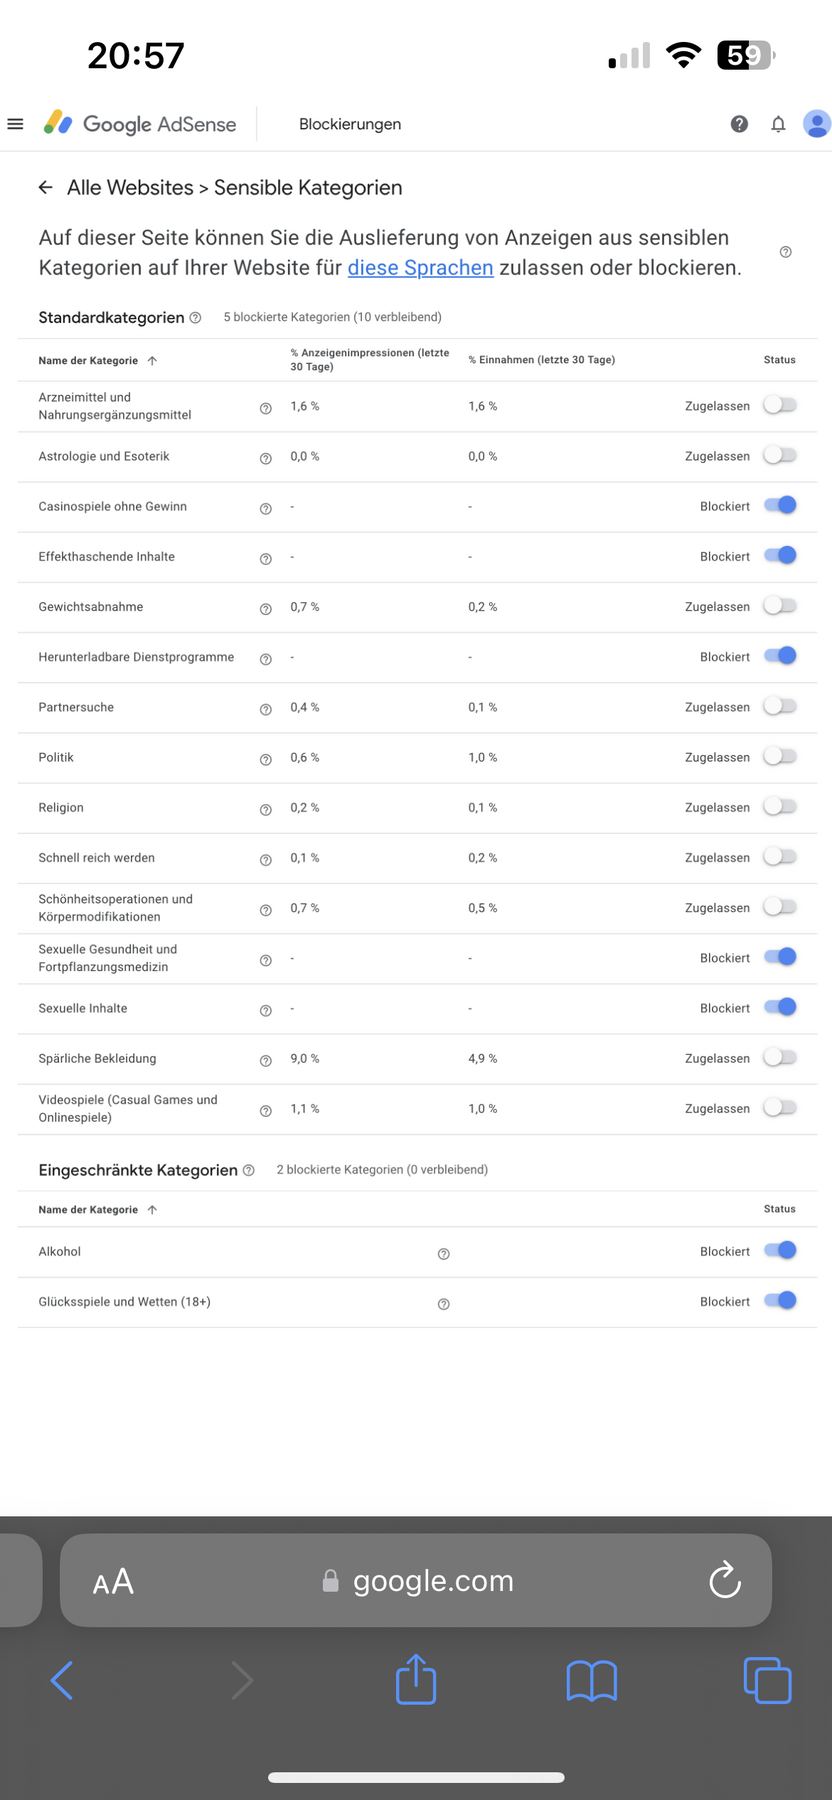Viewport: 832px width, 1800px height.
Task: Open Safari bookmarks icon
Action: click(x=591, y=1680)
